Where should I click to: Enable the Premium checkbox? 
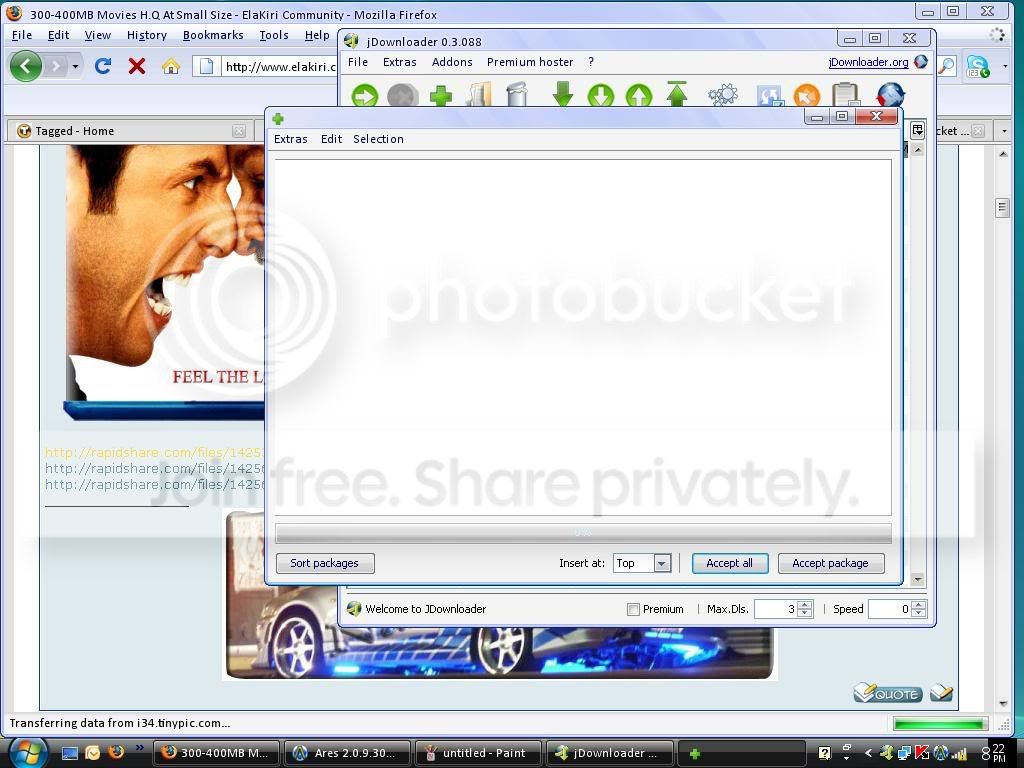click(633, 609)
